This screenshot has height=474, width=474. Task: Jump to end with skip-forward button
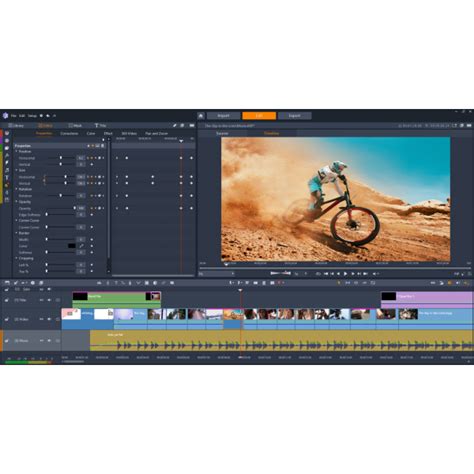point(365,274)
